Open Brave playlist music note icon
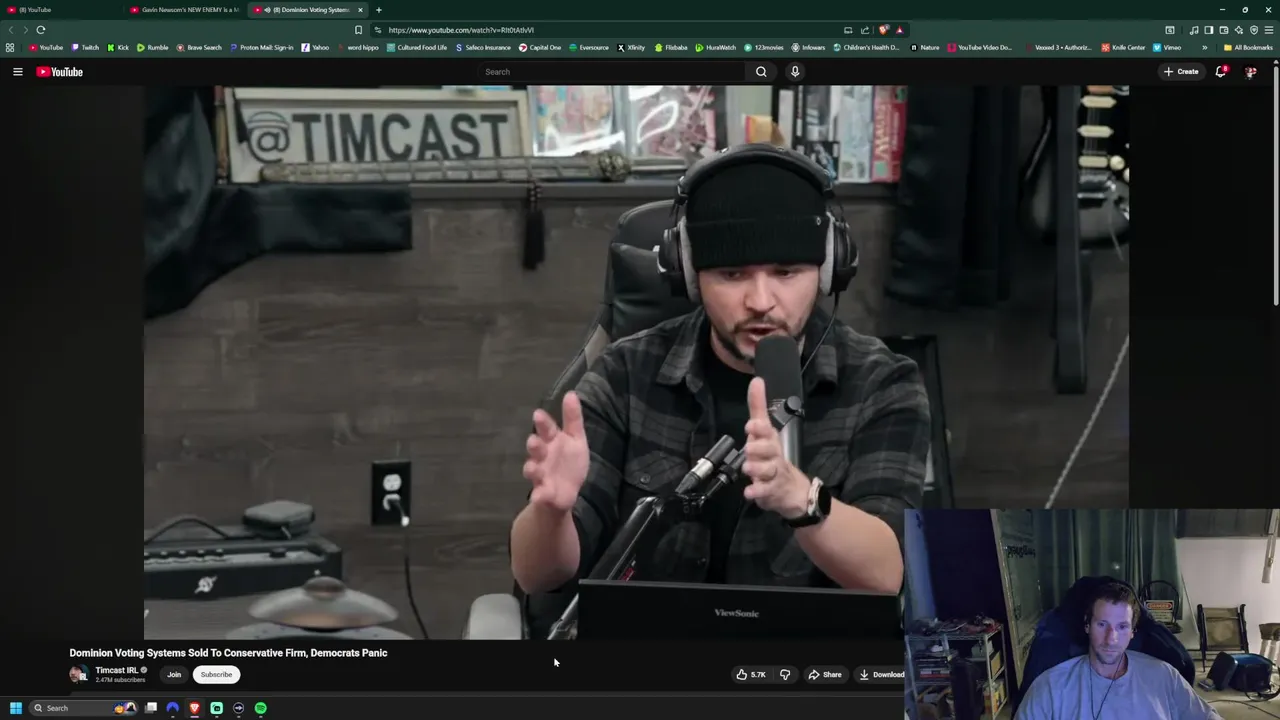Screen dimensions: 1280x720 1193,30
